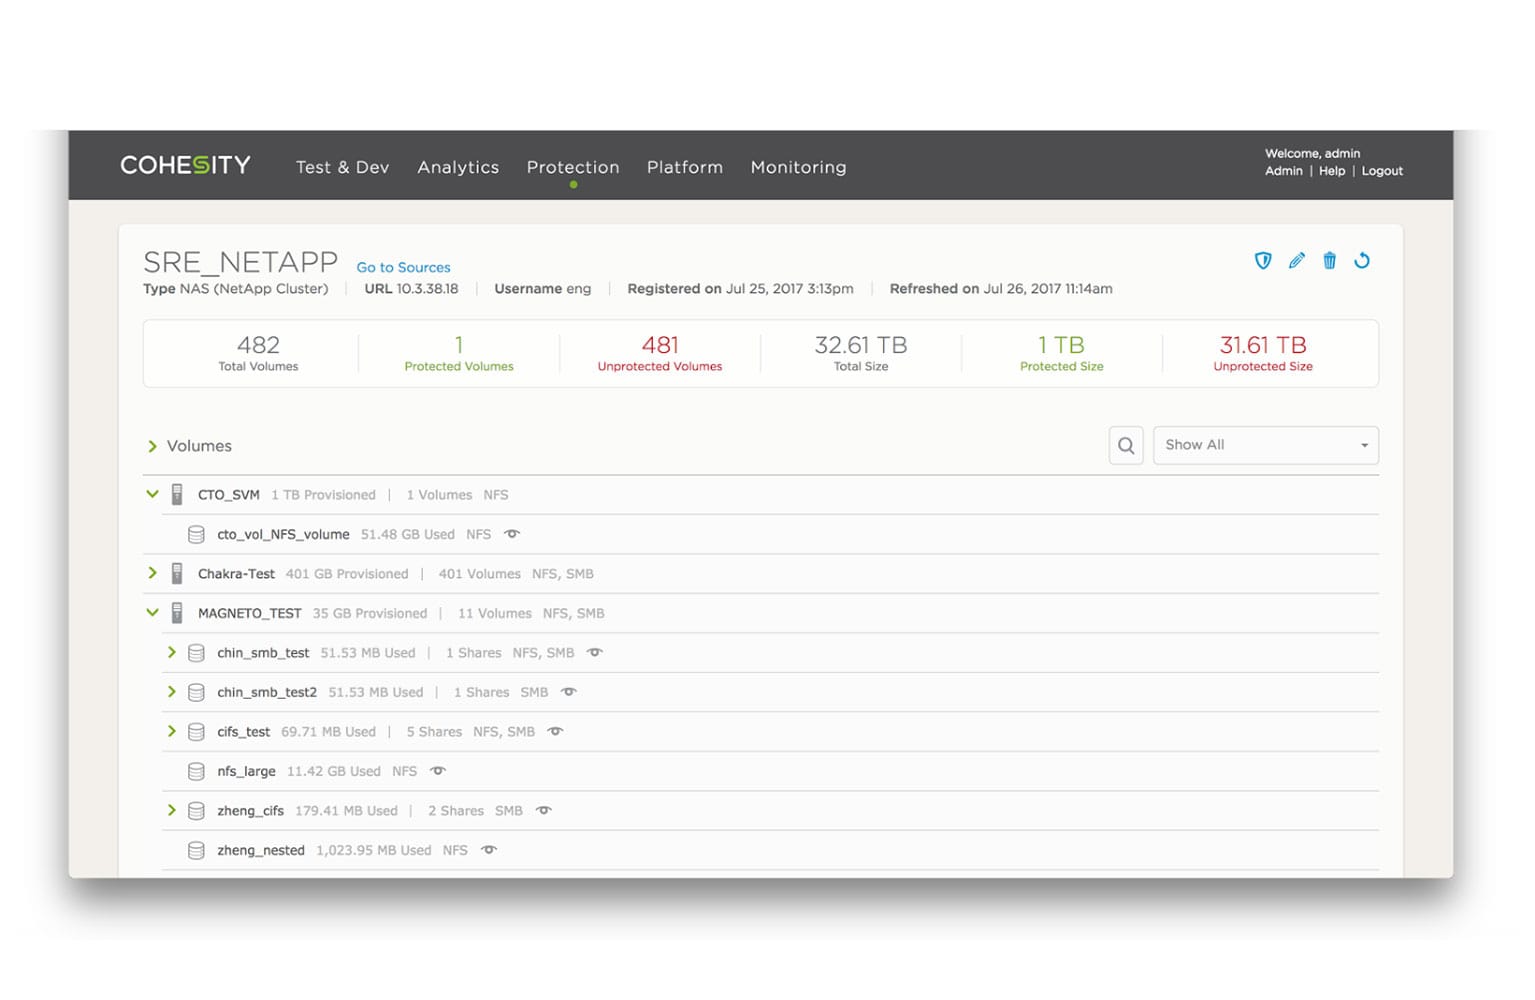Expand the Chakra-Test server row
The height and width of the screenshot is (1000, 1535).
pyautogui.click(x=152, y=573)
